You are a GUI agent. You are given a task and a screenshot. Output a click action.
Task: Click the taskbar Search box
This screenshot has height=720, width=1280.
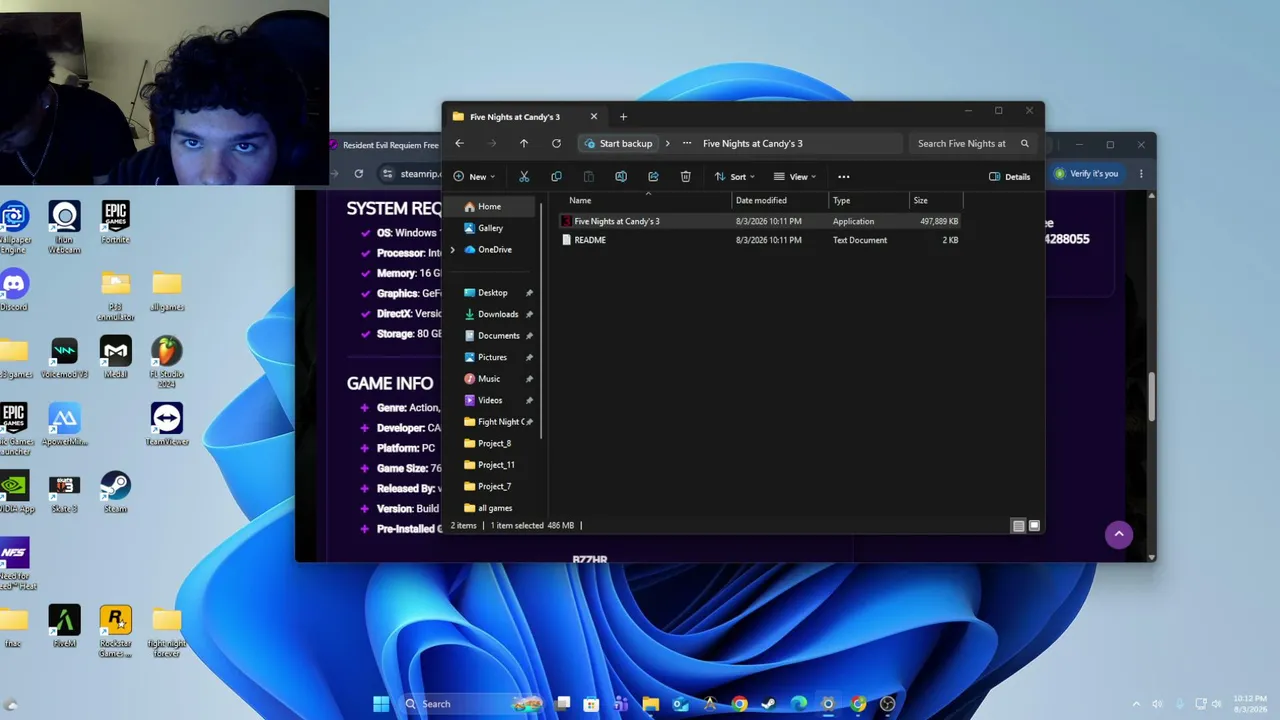point(472,704)
